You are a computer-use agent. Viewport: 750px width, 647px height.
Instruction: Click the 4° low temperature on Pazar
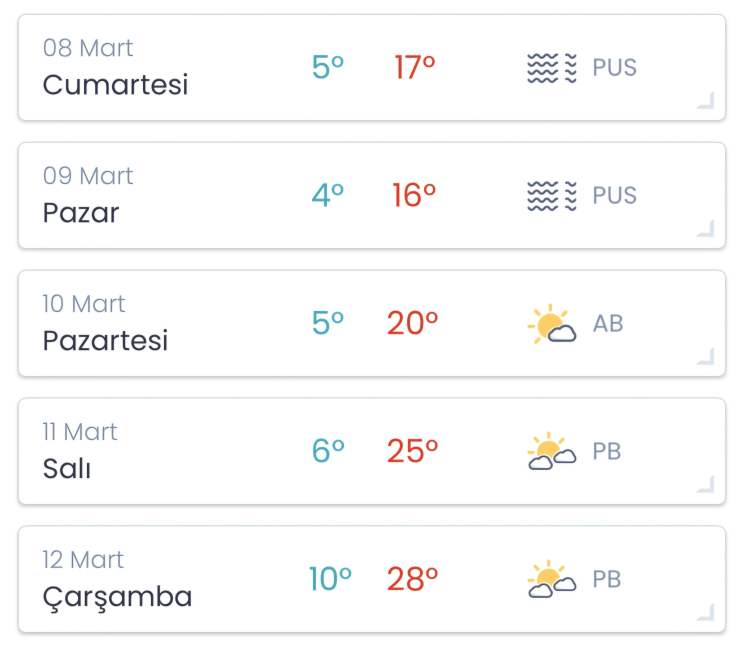click(x=328, y=195)
